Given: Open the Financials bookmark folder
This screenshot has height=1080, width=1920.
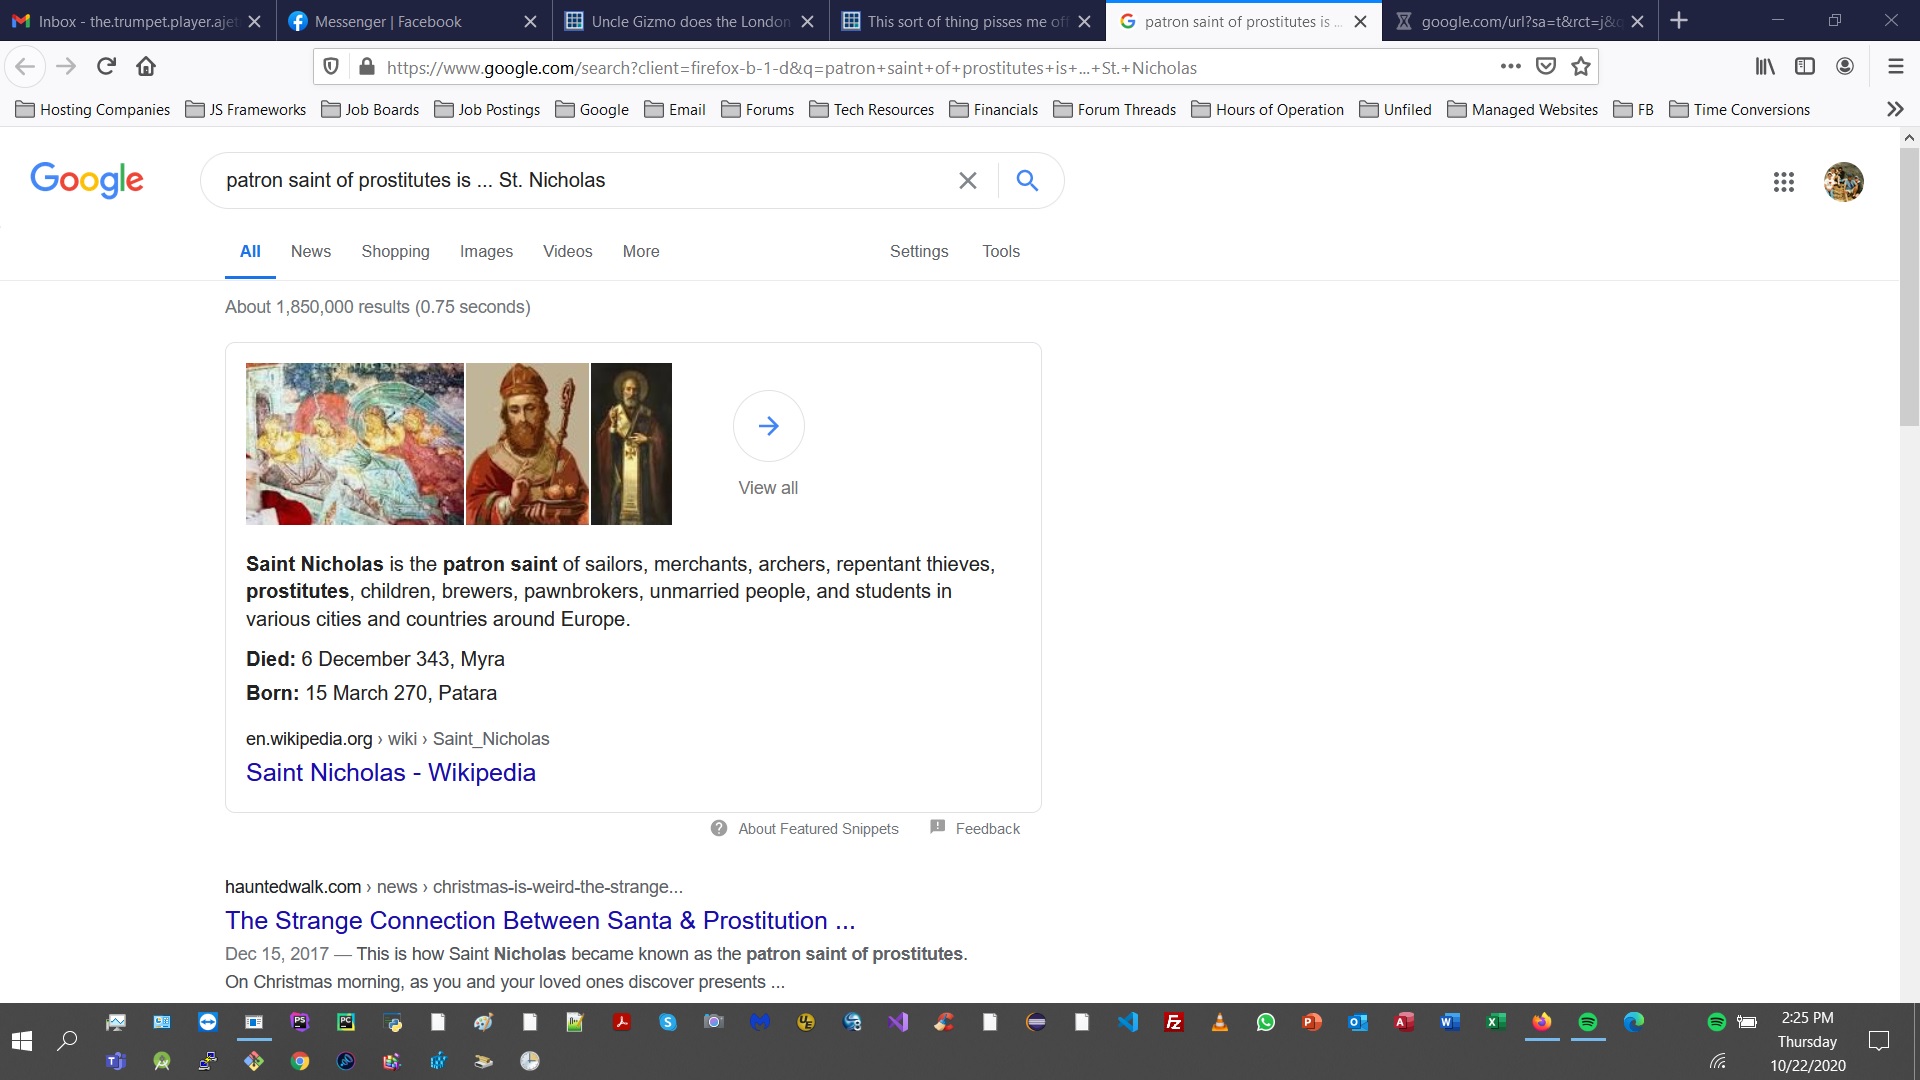Looking at the screenshot, I should [994, 110].
